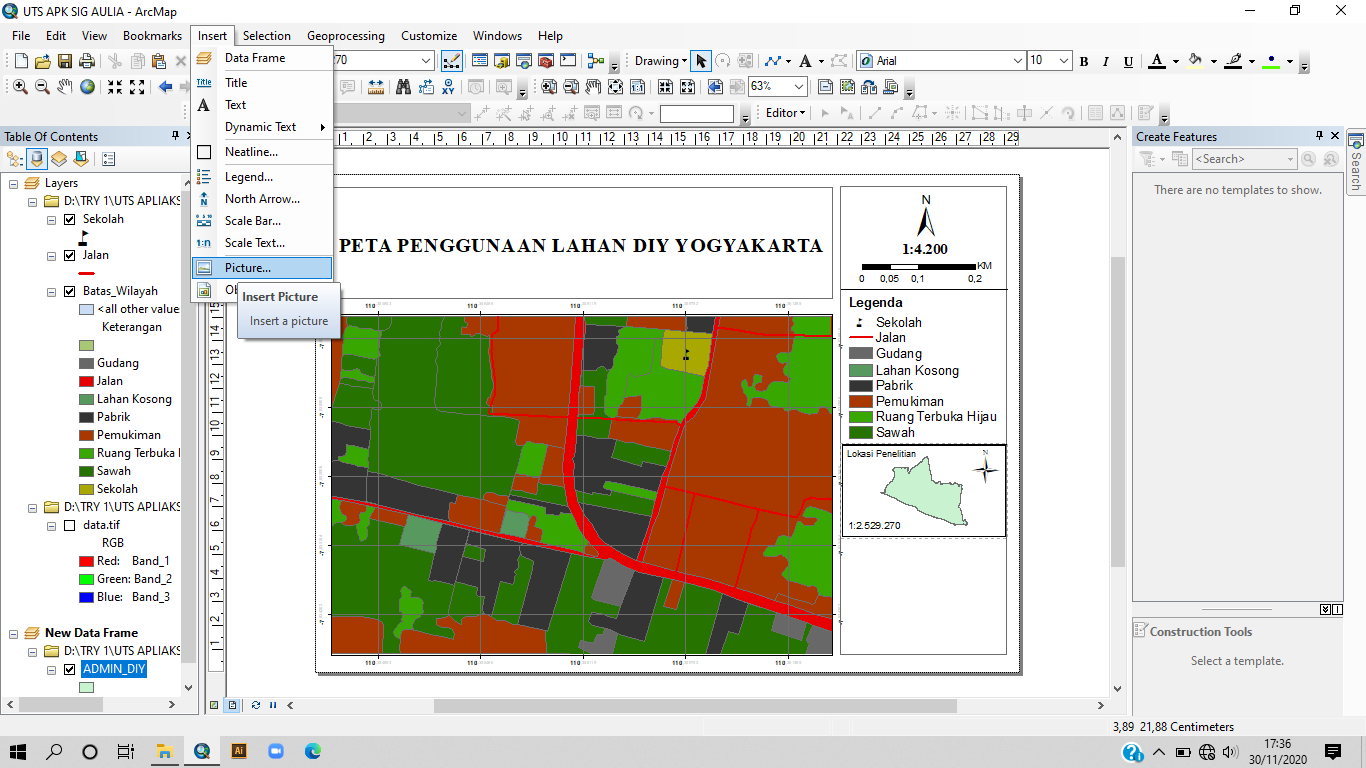
Task: Select the Pan hand tool
Action: click(65, 87)
